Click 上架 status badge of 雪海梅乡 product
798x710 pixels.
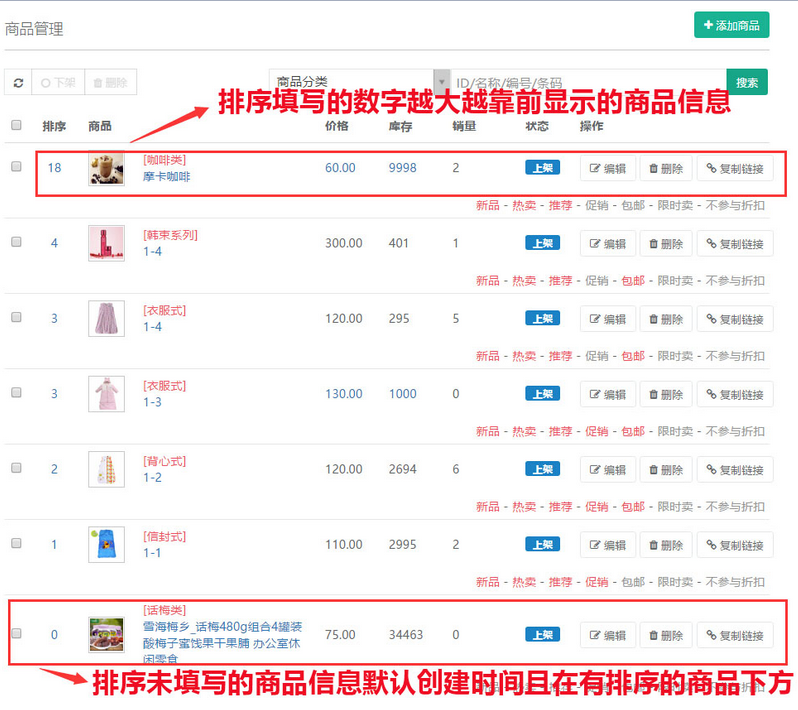(x=542, y=634)
